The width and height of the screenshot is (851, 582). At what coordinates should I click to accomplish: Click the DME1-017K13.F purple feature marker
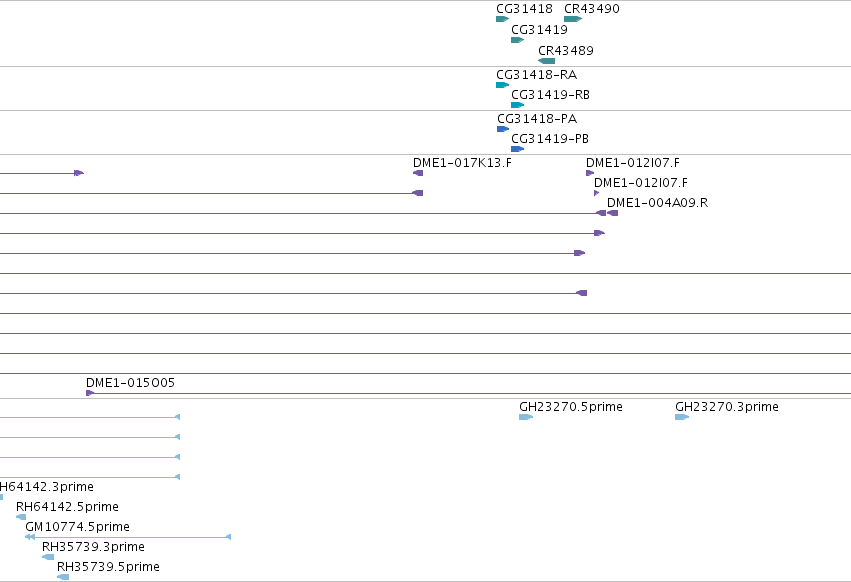point(418,173)
